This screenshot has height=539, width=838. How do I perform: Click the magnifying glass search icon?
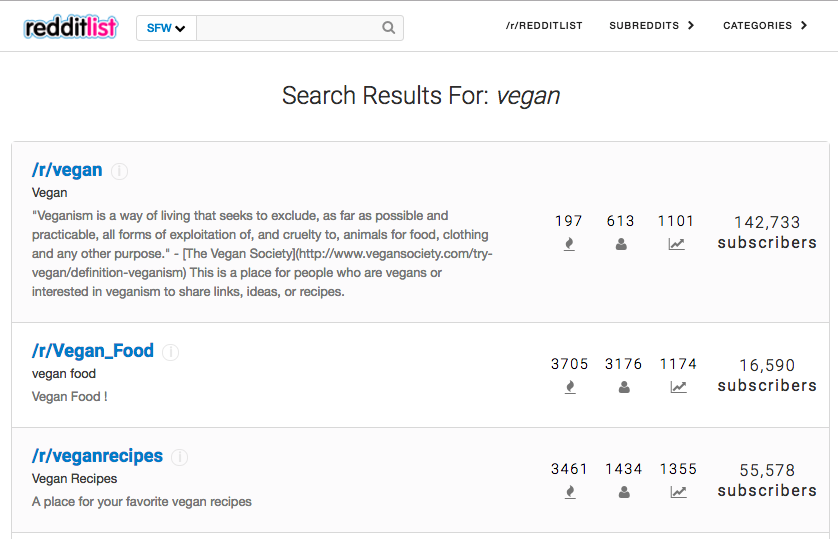pos(389,28)
